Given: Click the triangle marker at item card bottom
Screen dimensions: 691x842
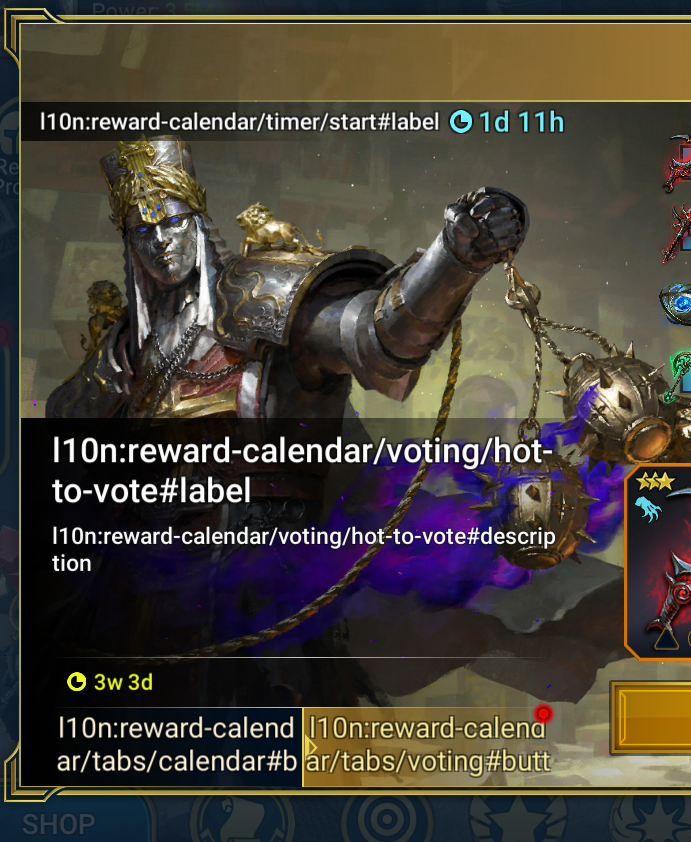Looking at the screenshot, I should coord(666,640).
